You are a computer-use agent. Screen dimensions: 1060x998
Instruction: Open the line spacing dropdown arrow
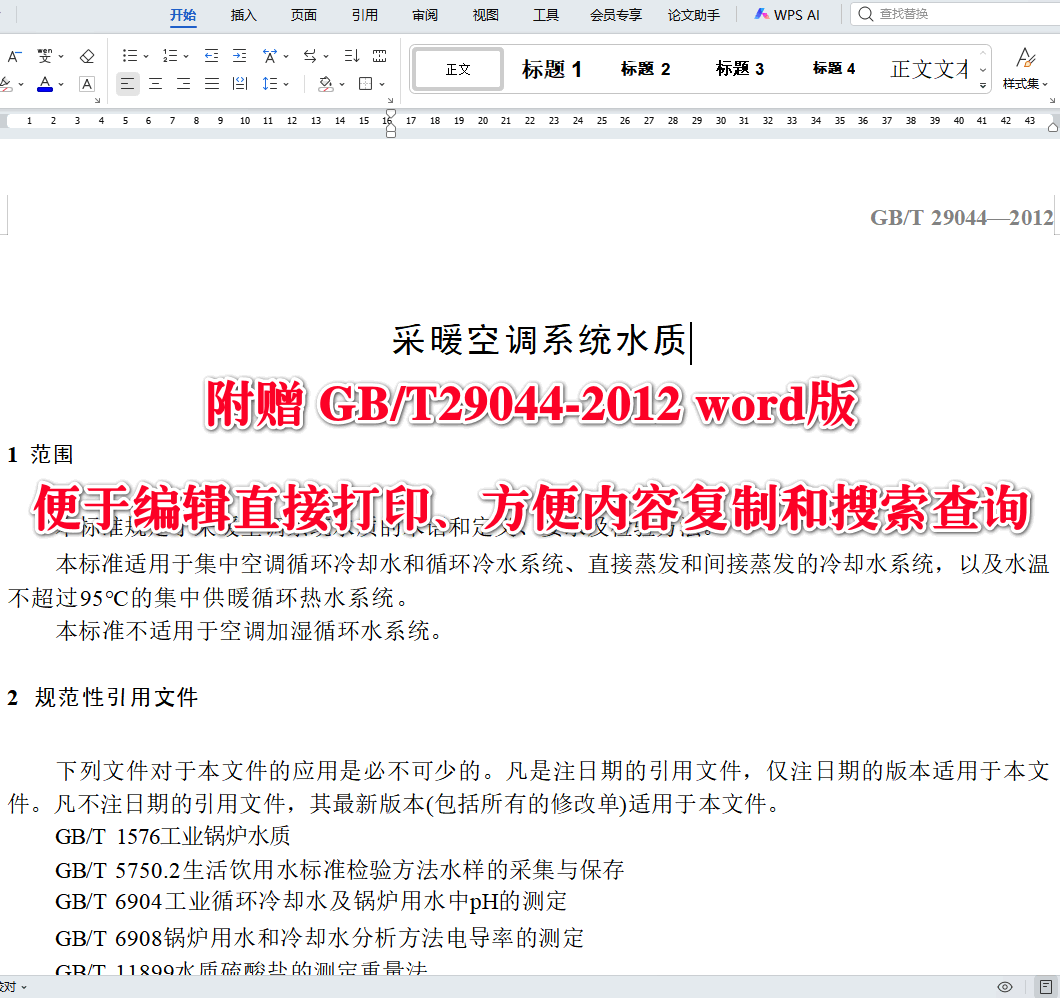coord(286,85)
